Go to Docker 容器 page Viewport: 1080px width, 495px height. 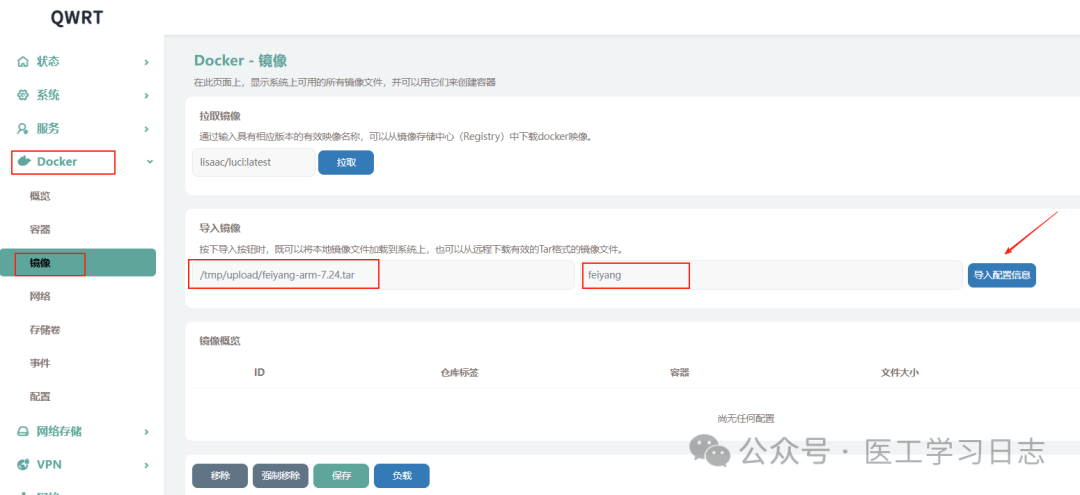[40, 229]
